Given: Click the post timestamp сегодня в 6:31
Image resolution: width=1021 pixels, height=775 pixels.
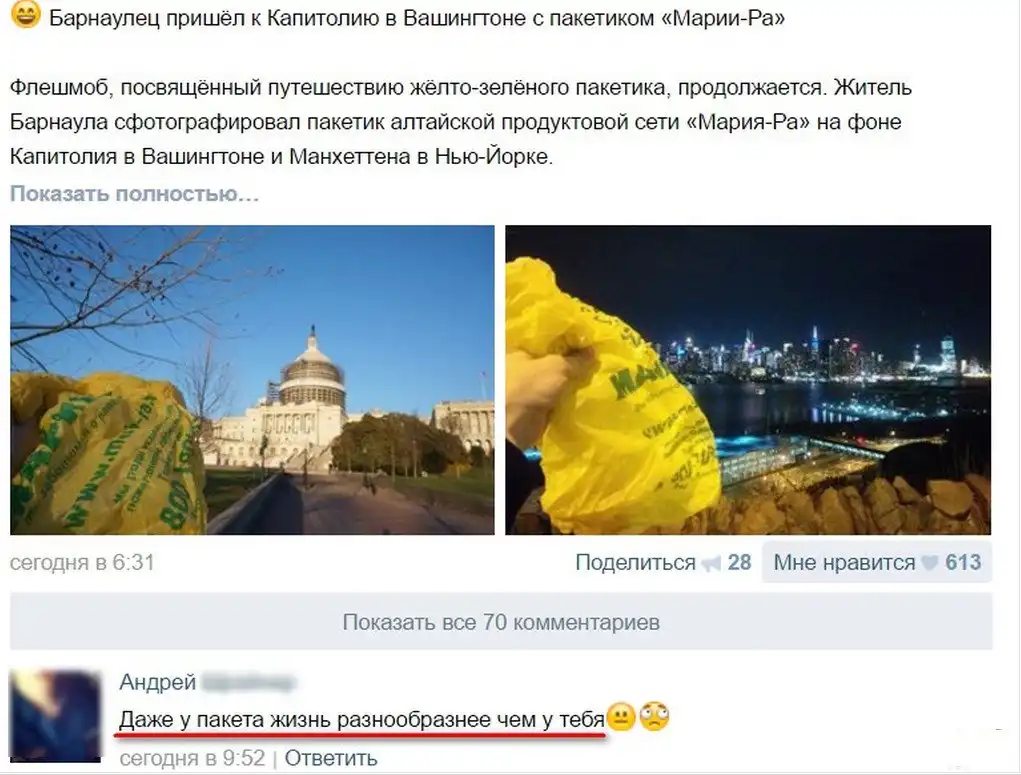Looking at the screenshot, I should point(82,563).
